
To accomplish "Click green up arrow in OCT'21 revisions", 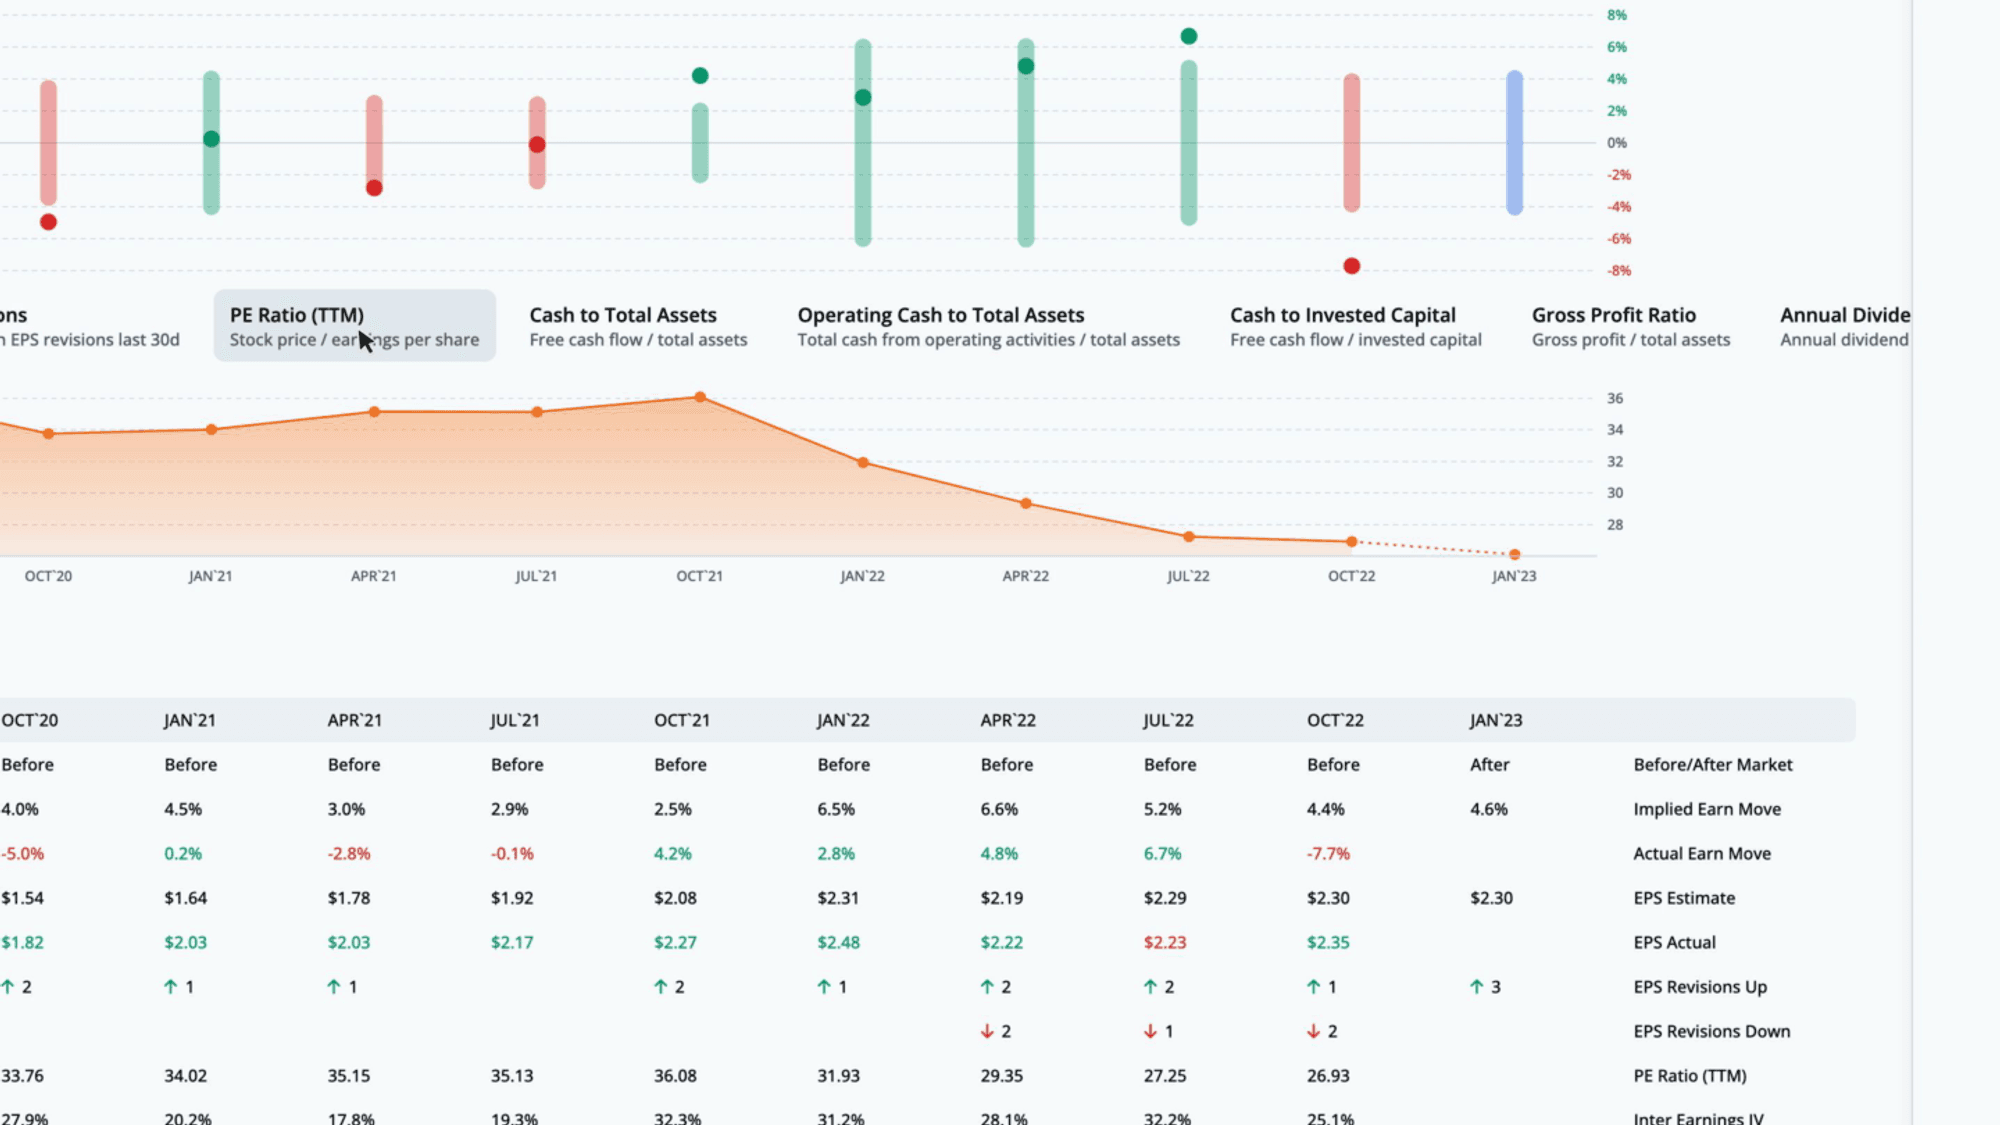I will coord(660,987).
